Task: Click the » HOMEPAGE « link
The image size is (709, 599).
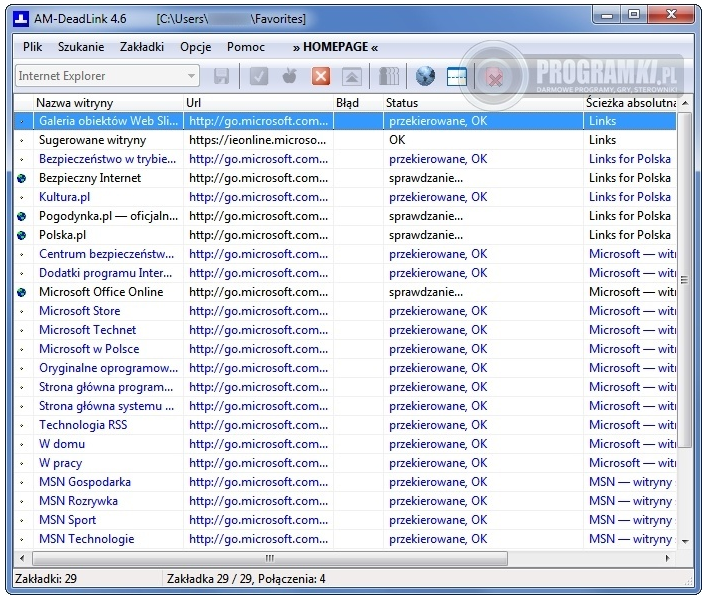Action: click(x=335, y=47)
